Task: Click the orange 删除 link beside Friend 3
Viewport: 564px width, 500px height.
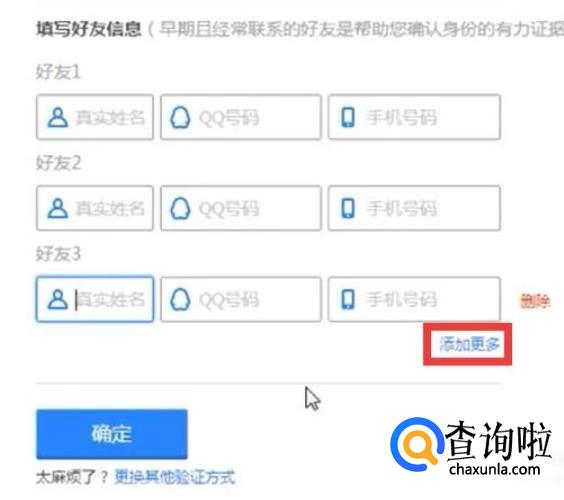Action: [535, 301]
